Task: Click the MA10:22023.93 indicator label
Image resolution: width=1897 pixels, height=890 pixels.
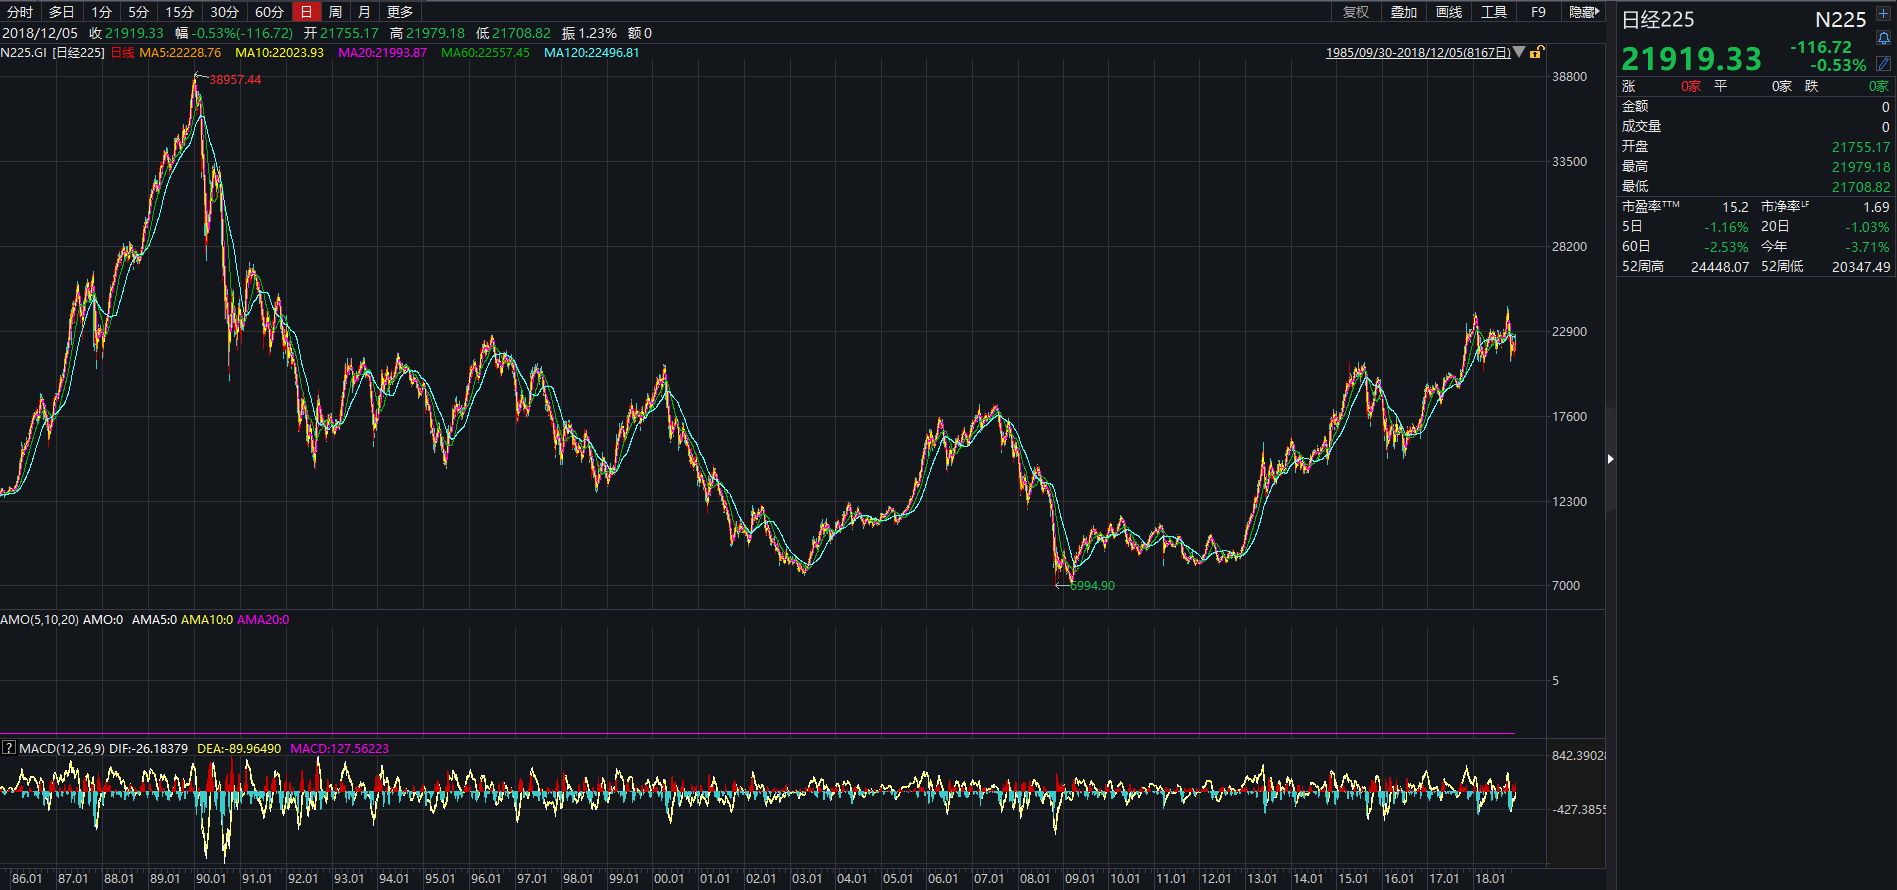Action: click(279, 52)
